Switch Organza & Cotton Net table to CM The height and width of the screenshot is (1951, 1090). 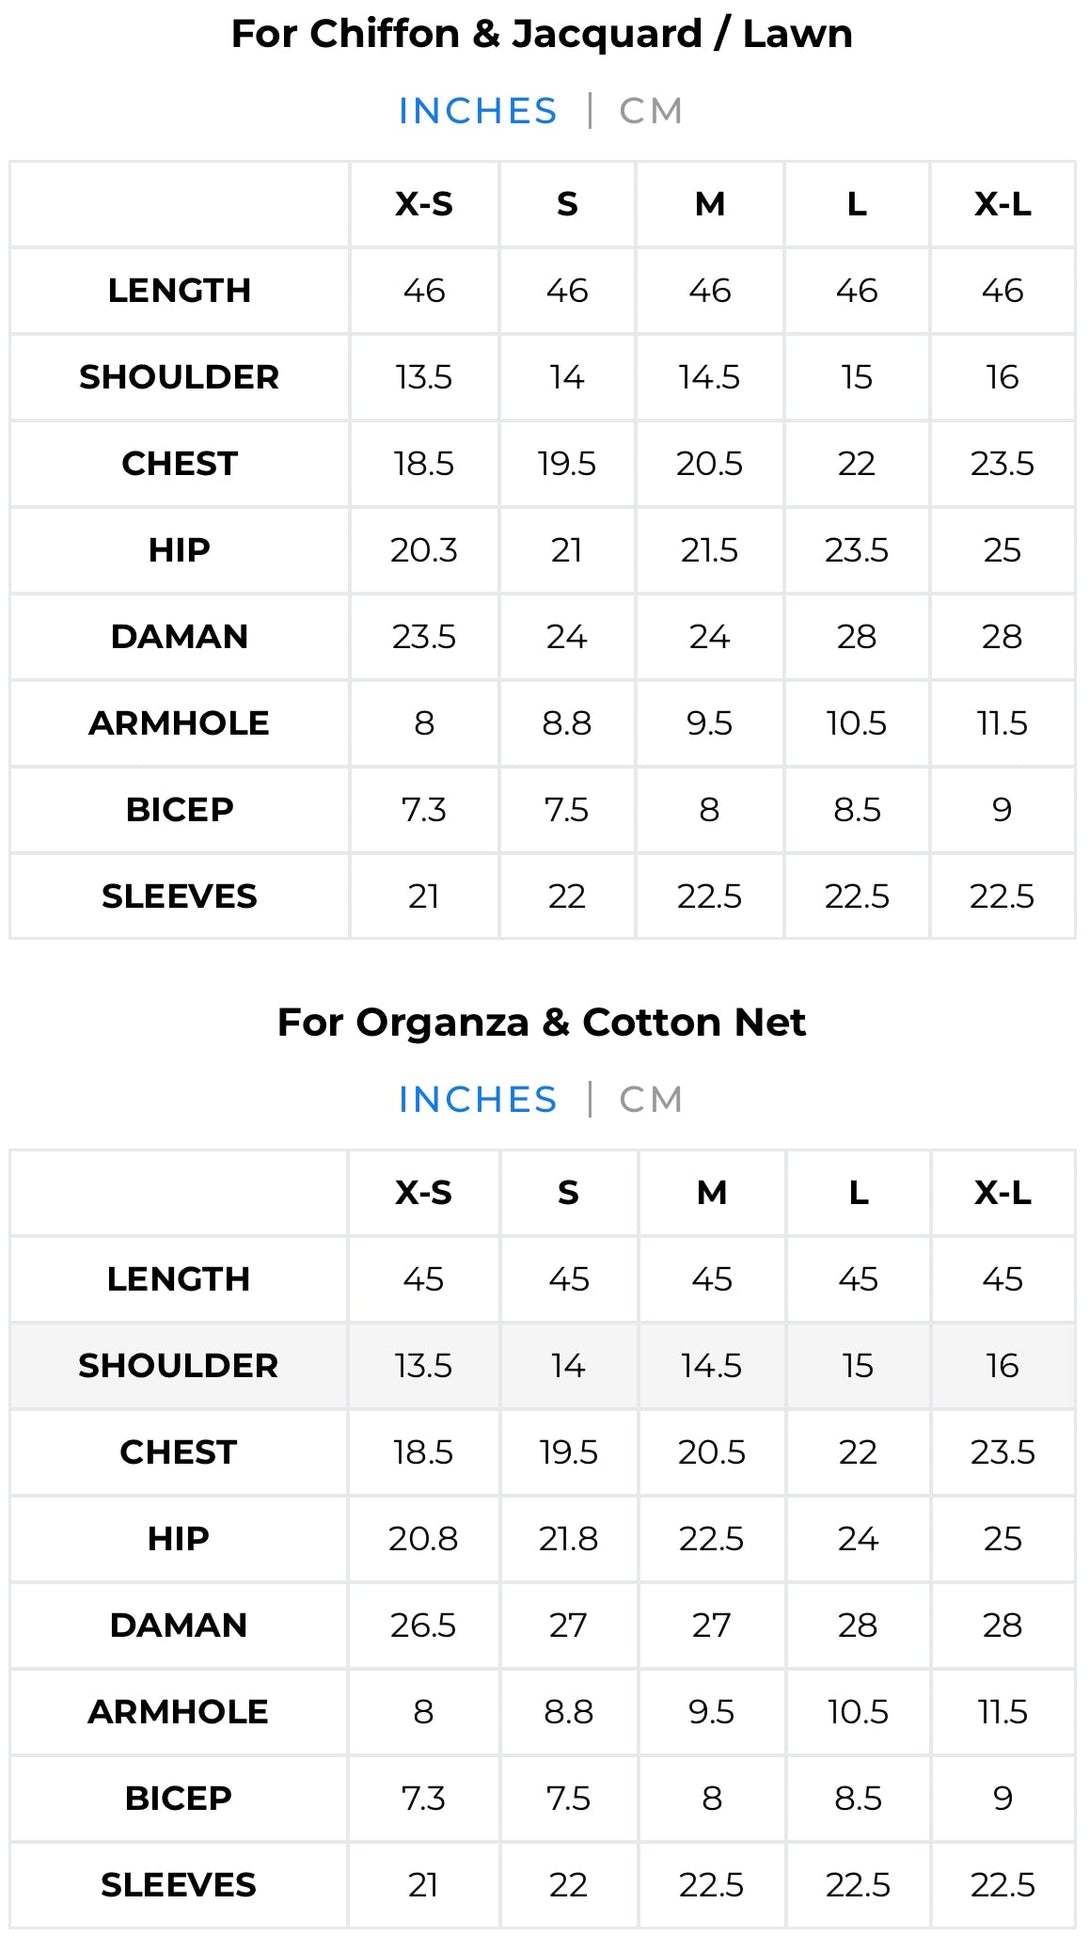[651, 1100]
